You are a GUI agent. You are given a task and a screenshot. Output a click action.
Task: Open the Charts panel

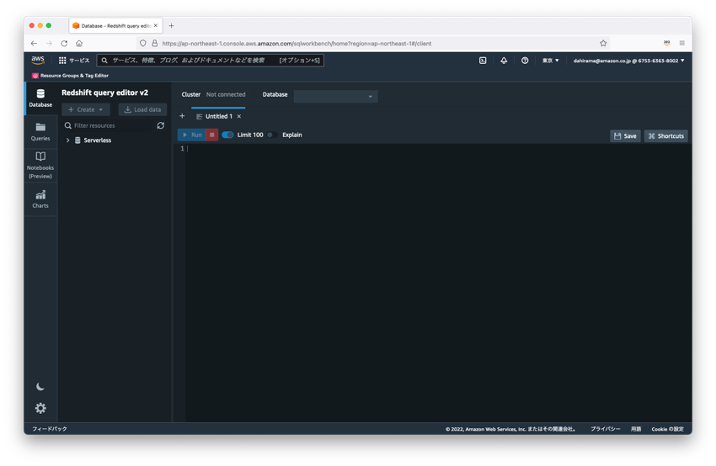pyautogui.click(x=40, y=199)
